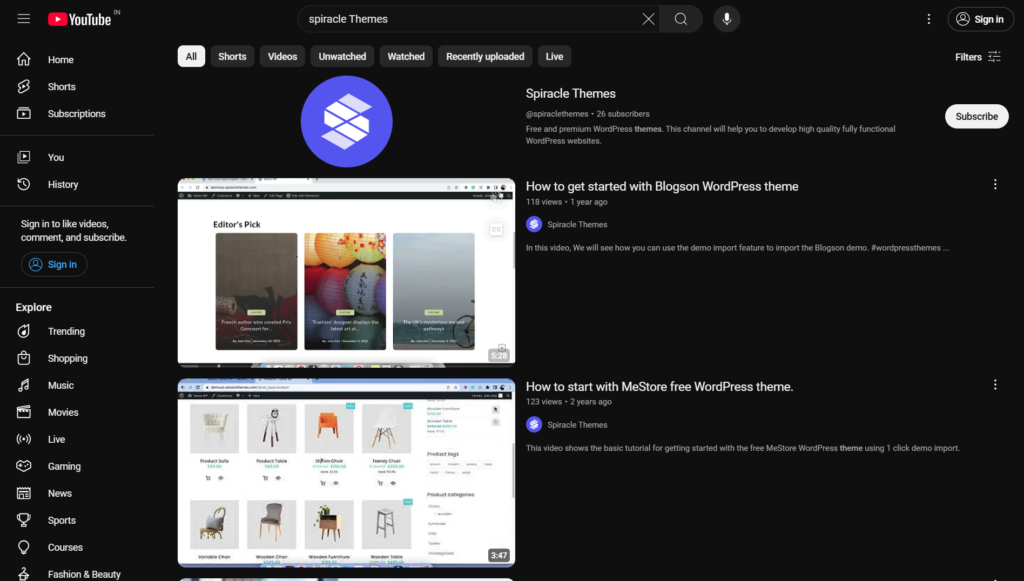Subscribe to Spiracle Themes channel
The height and width of the screenshot is (581, 1024).
coord(976,116)
